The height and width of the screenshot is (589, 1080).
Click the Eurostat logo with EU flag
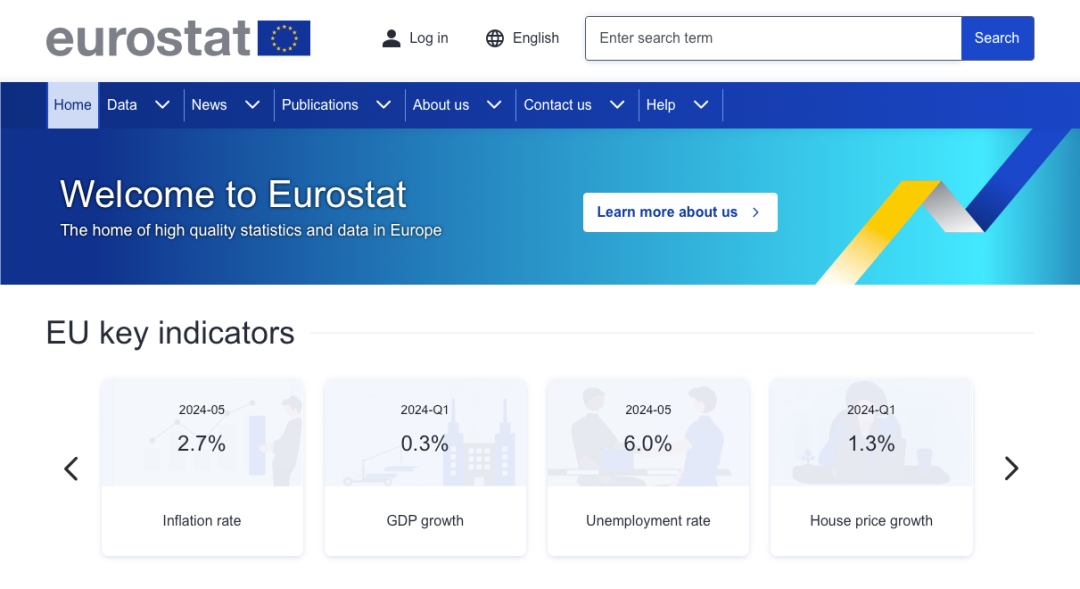coord(178,38)
